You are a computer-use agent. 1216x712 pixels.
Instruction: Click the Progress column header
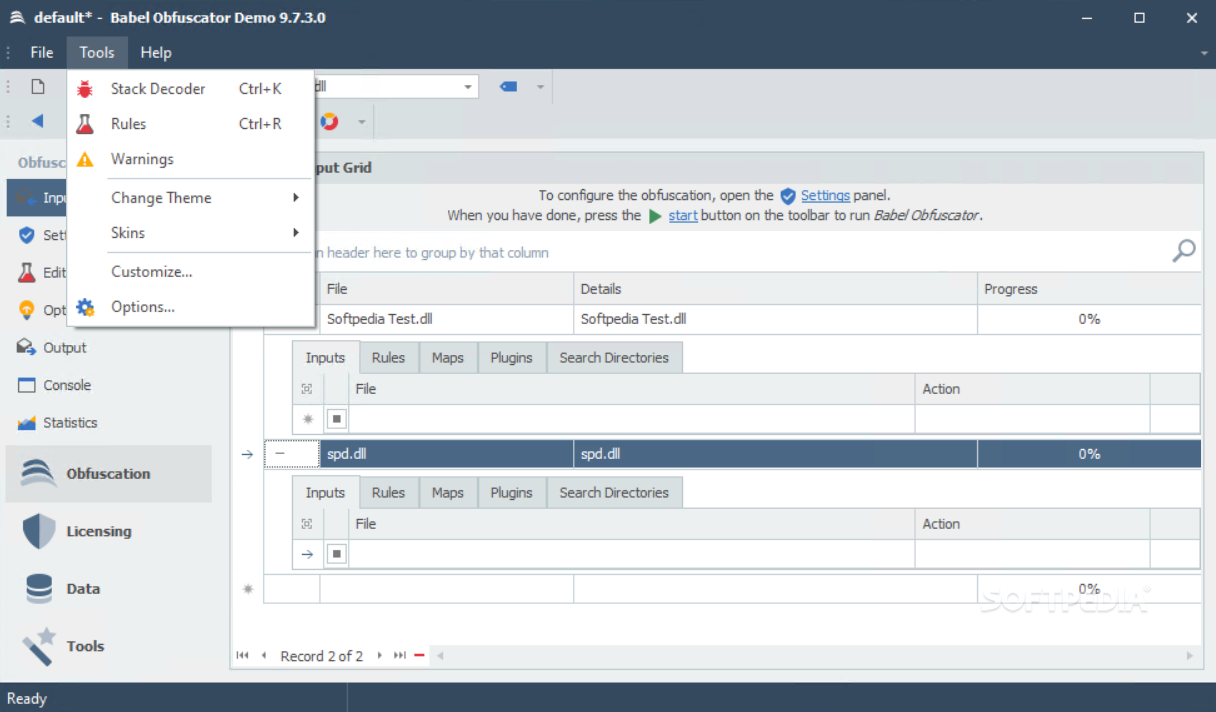[x=1089, y=289]
